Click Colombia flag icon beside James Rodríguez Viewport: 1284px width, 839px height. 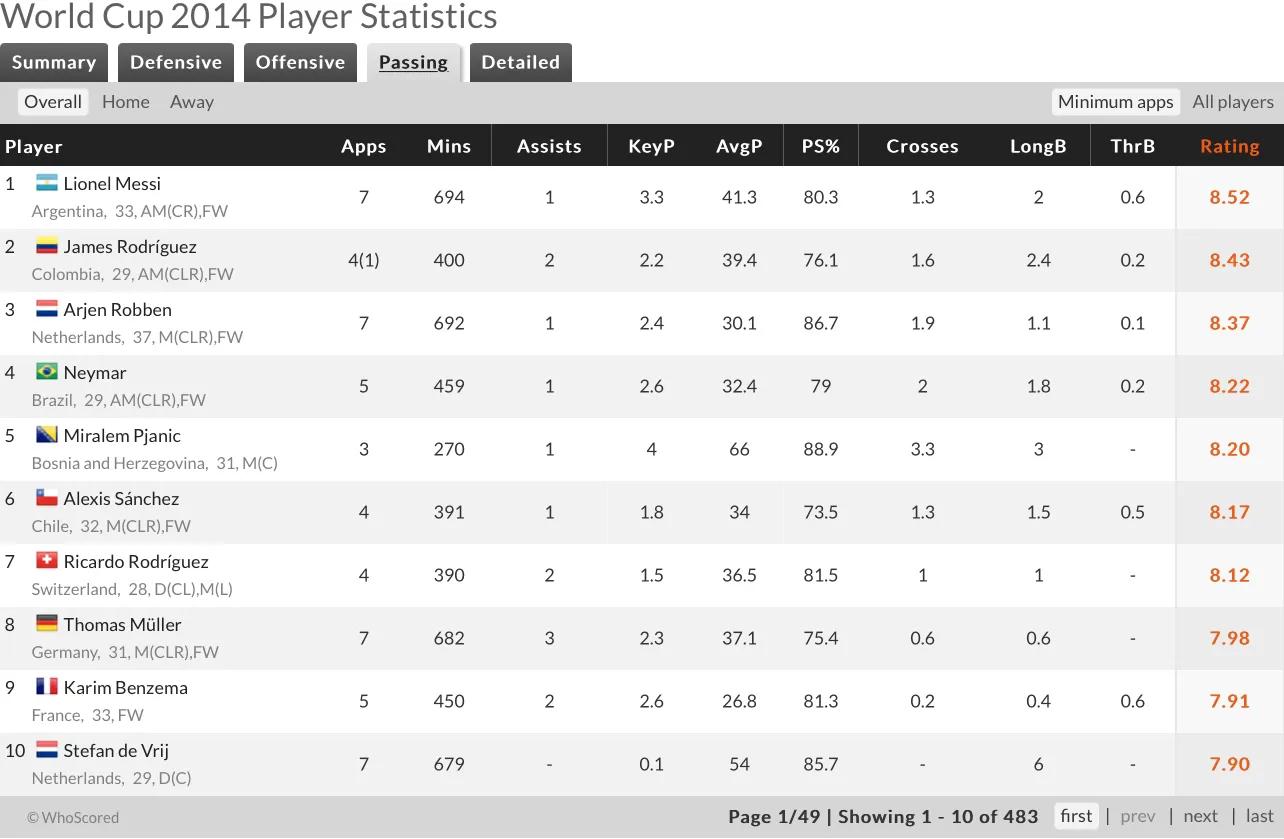pos(46,246)
